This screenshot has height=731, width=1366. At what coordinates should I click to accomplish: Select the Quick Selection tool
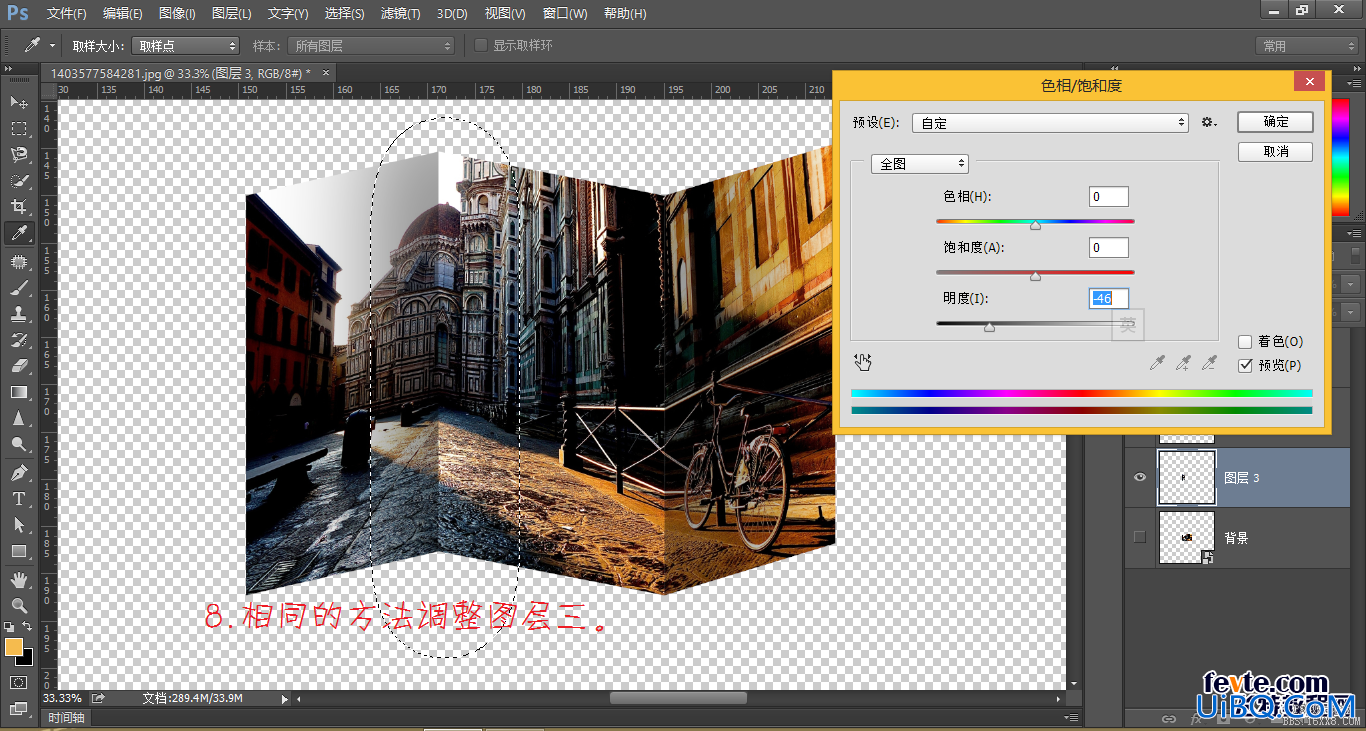point(18,180)
